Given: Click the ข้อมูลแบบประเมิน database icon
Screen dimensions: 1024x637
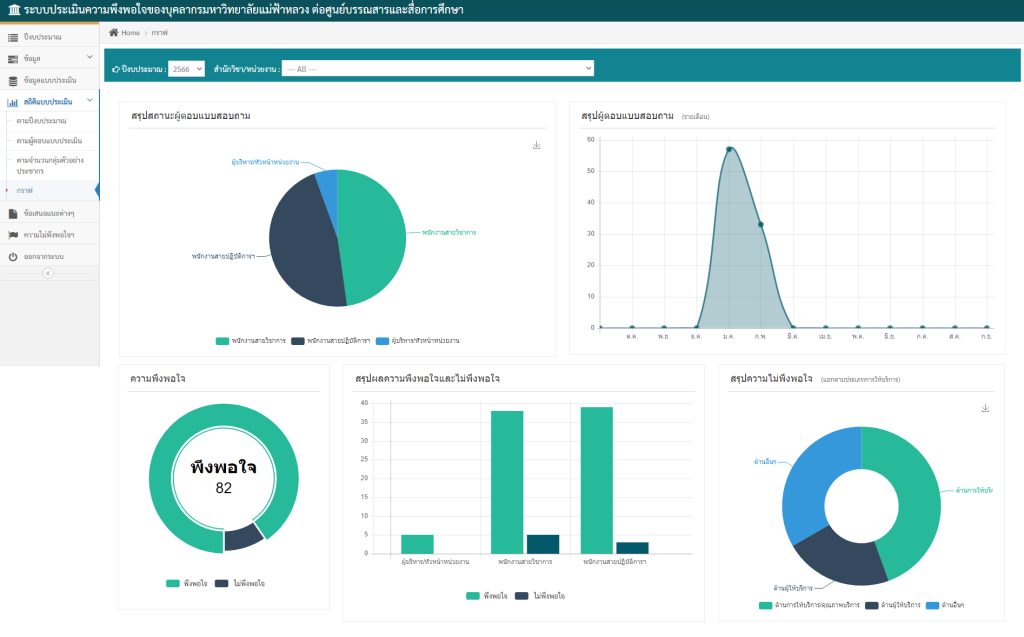Looking at the screenshot, I should 13,80.
